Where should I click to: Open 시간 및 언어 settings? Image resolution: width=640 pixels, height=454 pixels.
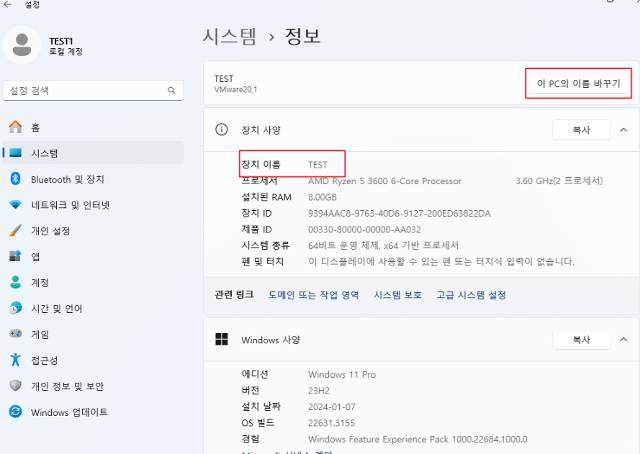tap(93, 308)
